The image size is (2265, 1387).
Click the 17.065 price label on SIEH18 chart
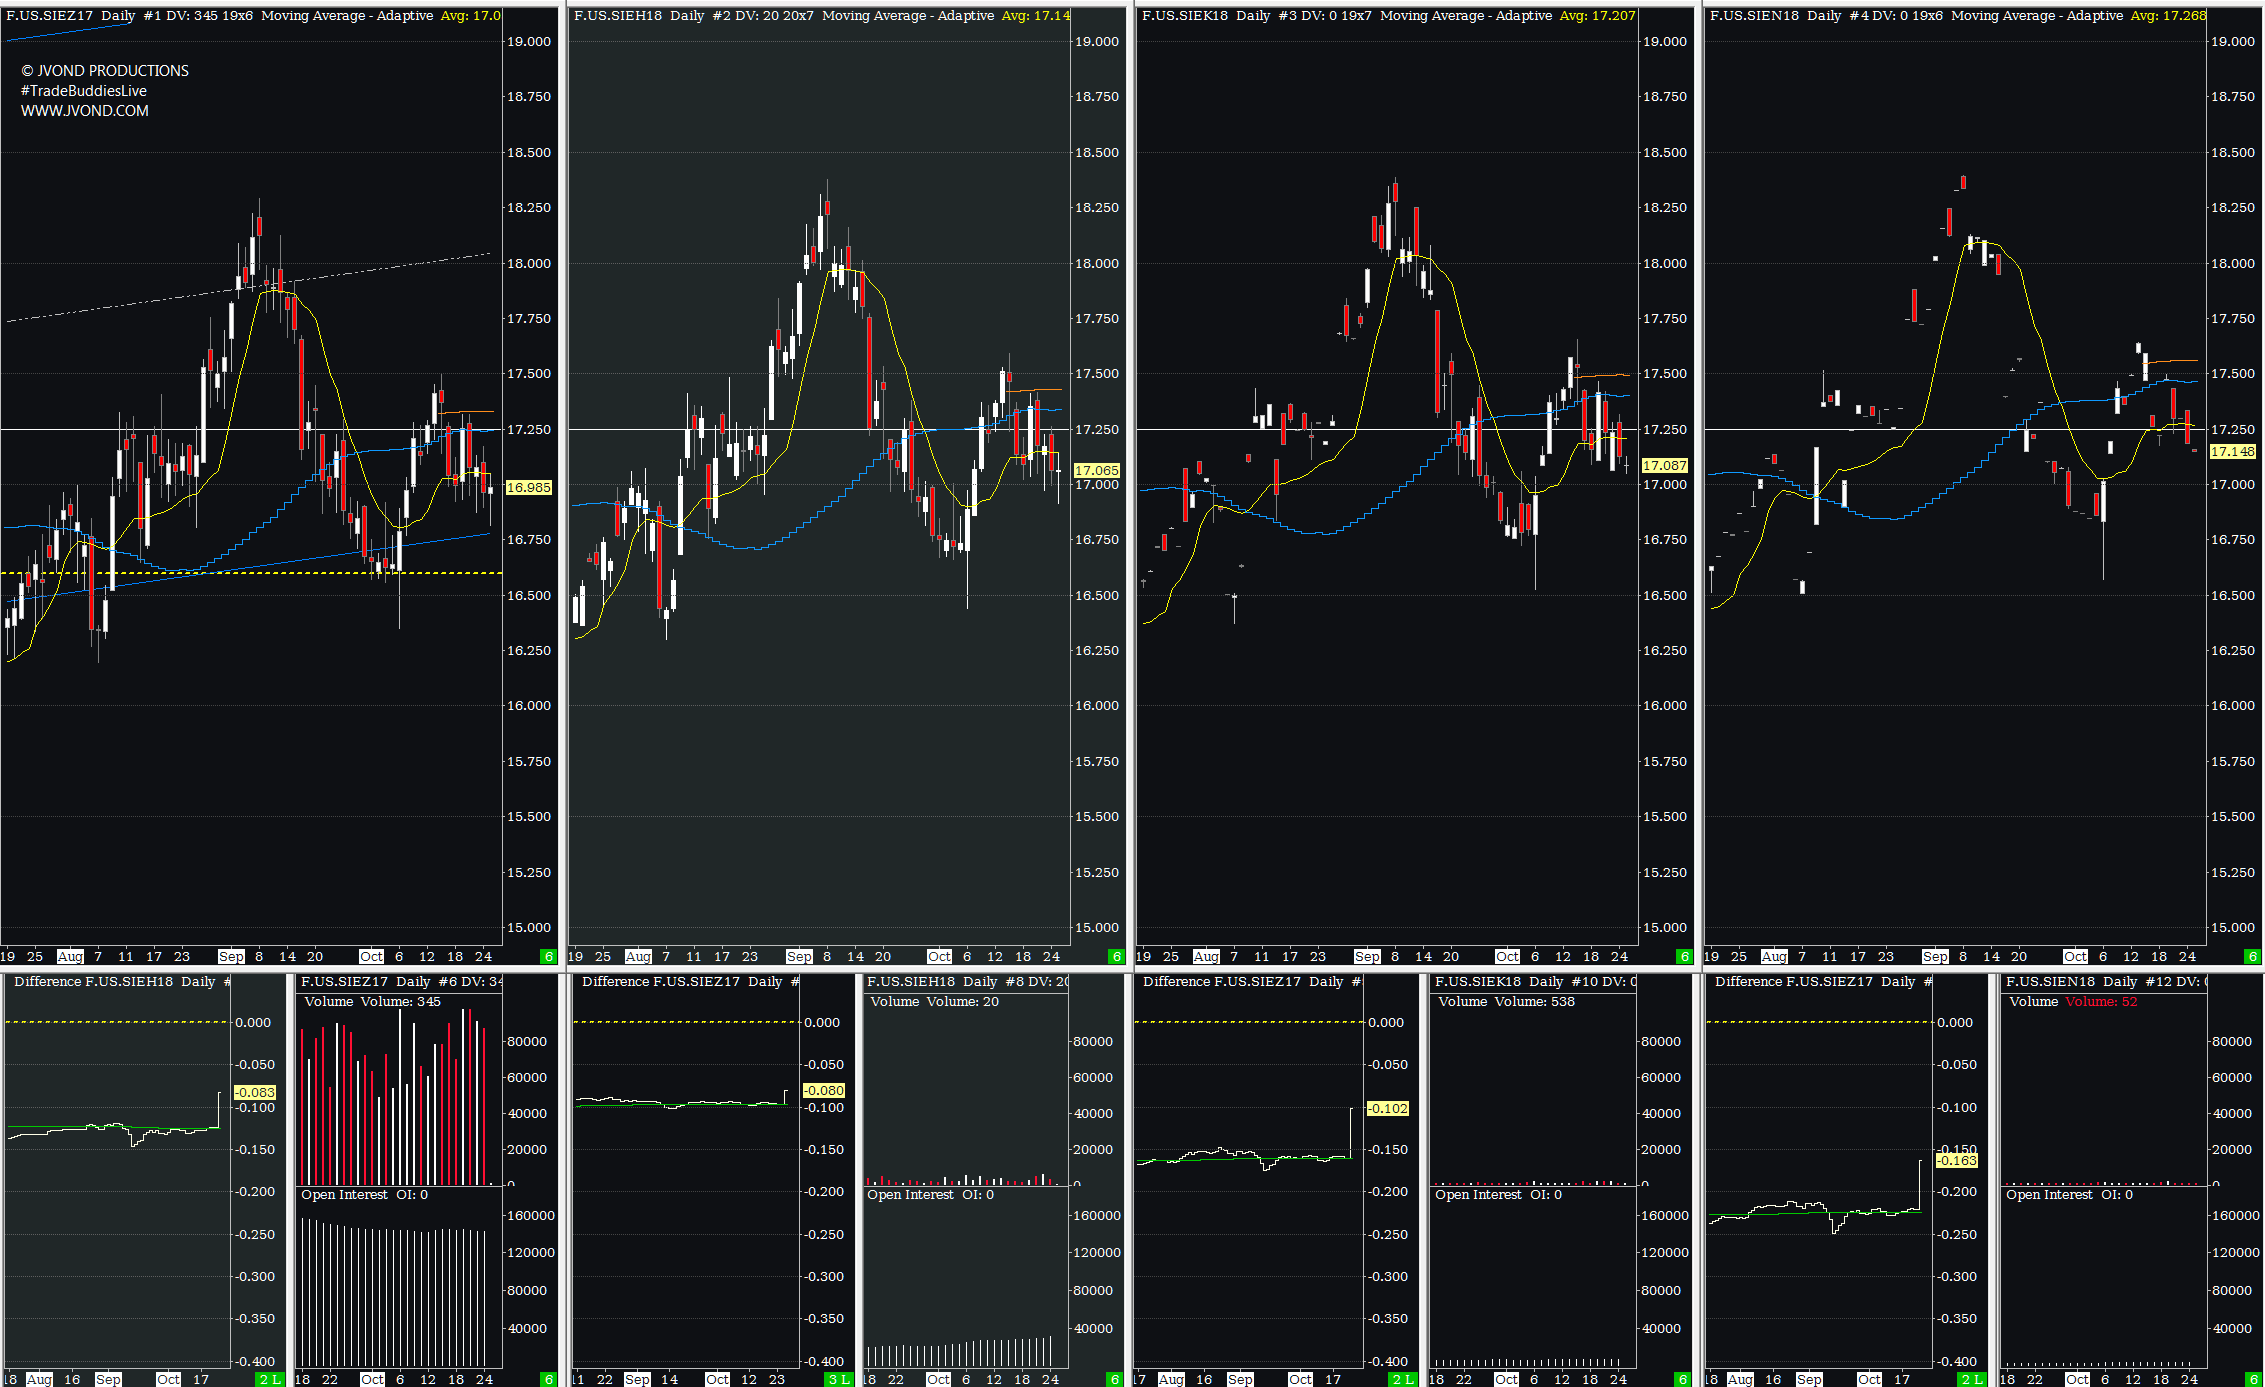tap(1096, 470)
